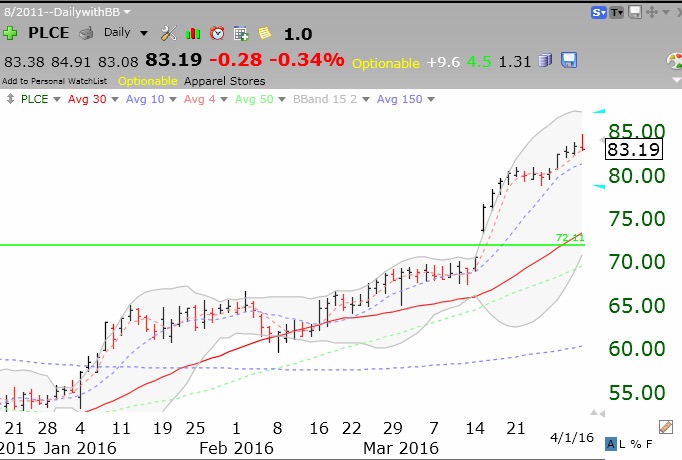Image resolution: width=682 pixels, height=460 pixels.
Task: Open the alarm clock alert icon
Action: (x=216, y=33)
